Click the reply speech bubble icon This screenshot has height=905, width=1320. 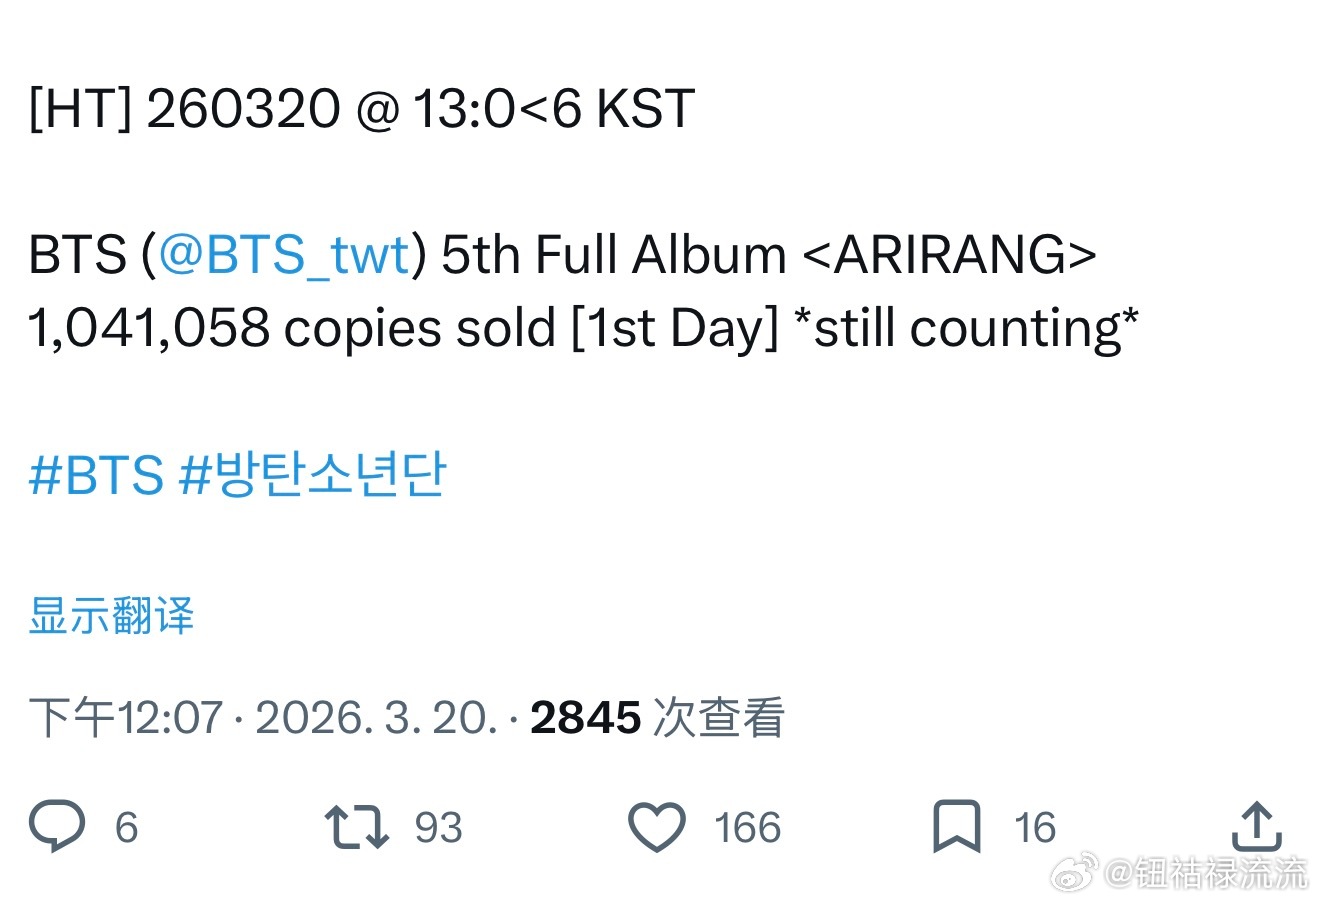point(57,826)
